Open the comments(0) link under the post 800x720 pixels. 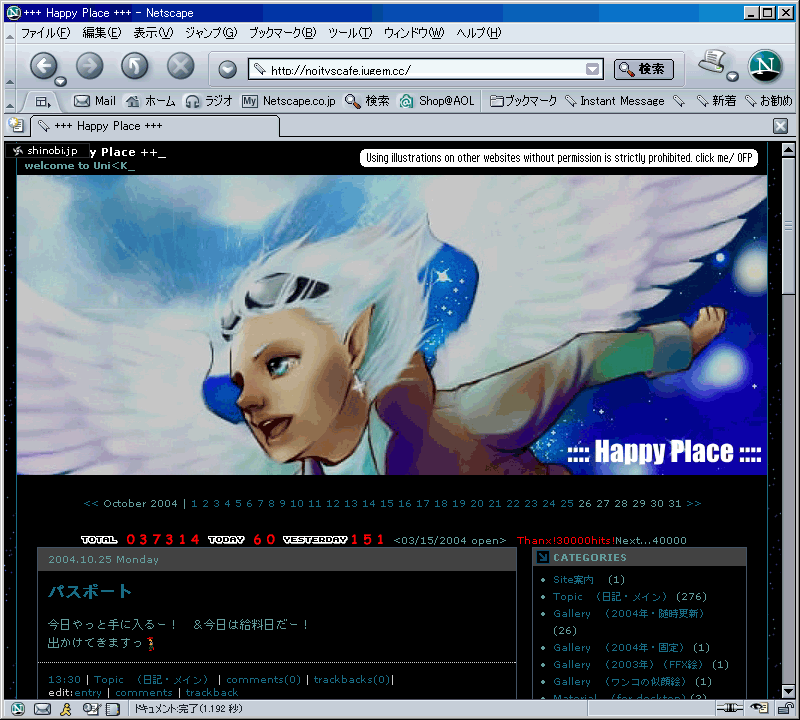[263, 680]
